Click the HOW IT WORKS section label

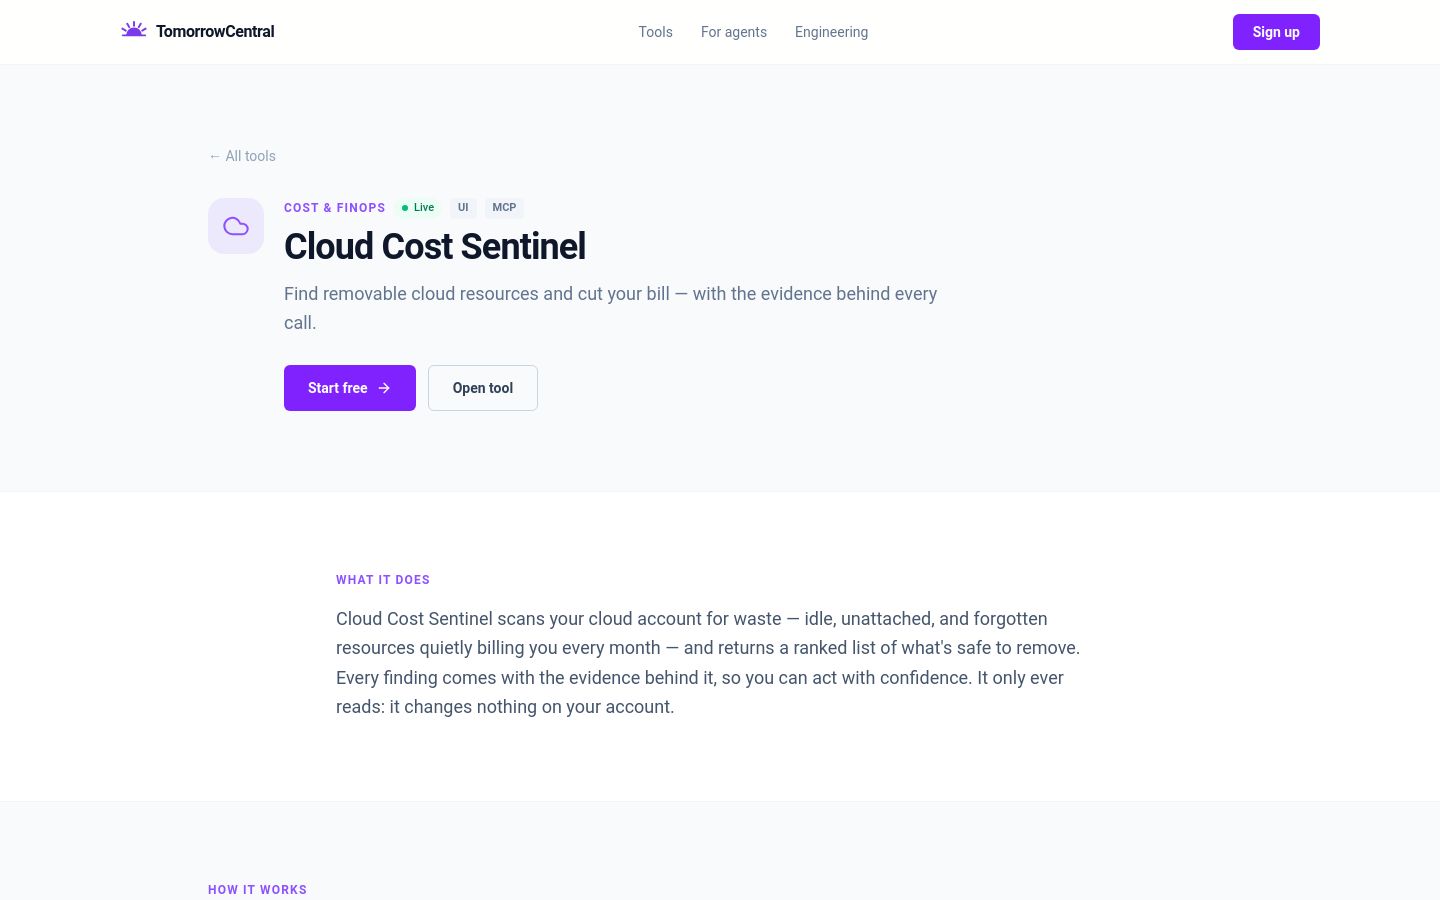tap(257, 890)
